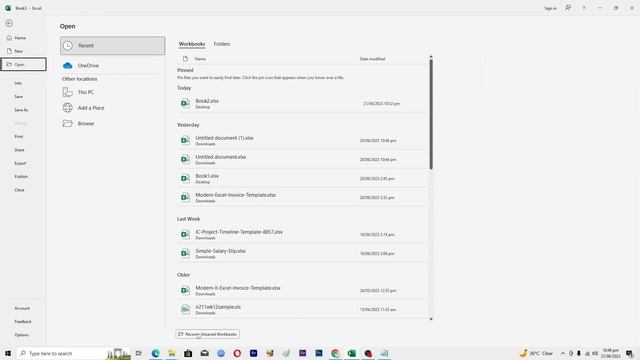The width and height of the screenshot is (640, 360).
Task: Open Microsoft Edge from the taskbar
Action: click(156, 353)
